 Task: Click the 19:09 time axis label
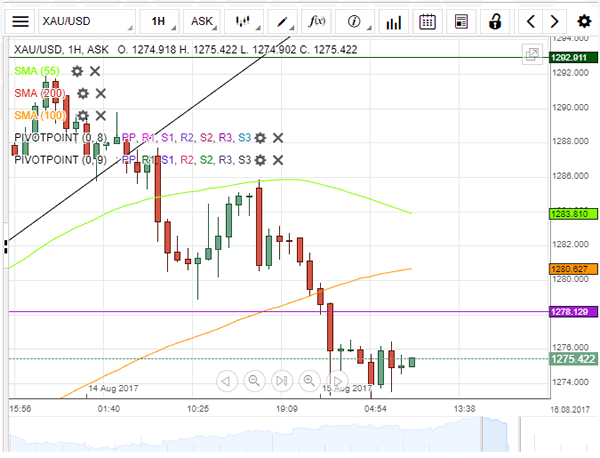(287, 409)
